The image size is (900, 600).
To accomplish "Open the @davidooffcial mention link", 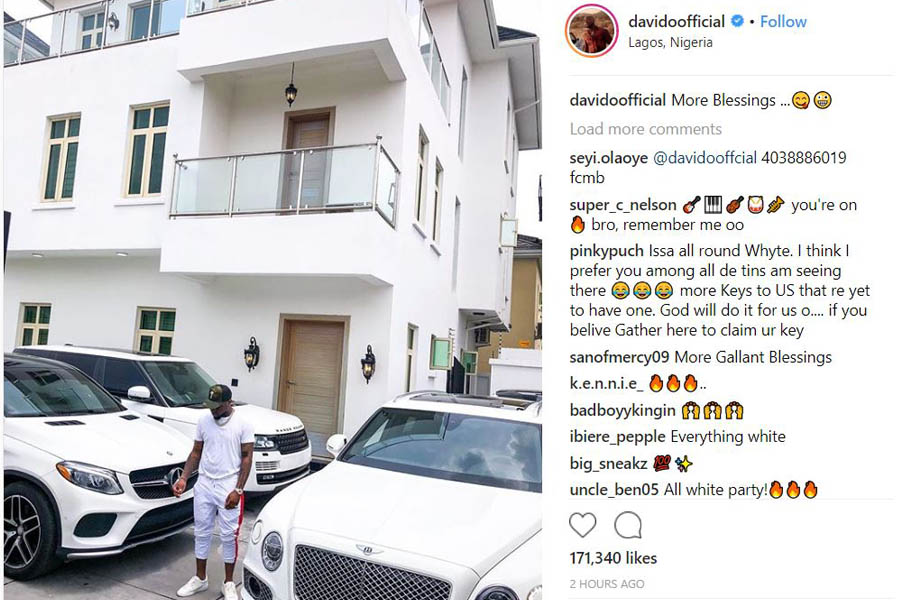I will pos(705,158).
